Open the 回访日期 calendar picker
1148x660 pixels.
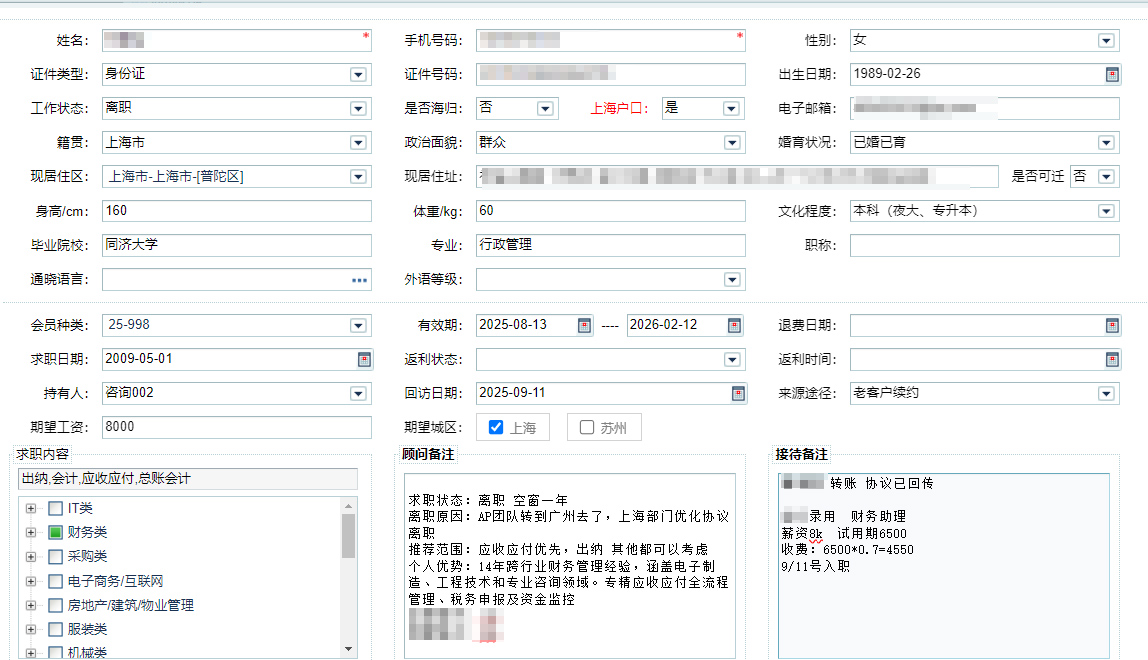(x=738, y=393)
